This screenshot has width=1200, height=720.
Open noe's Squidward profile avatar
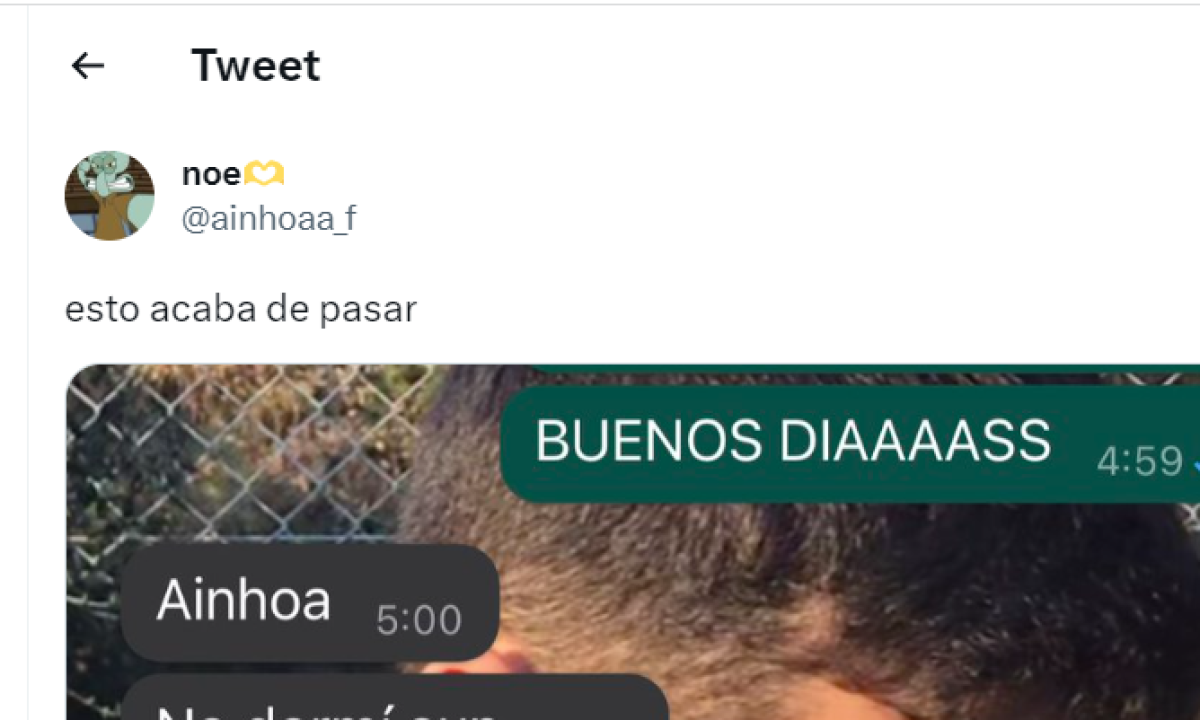[x=110, y=195]
